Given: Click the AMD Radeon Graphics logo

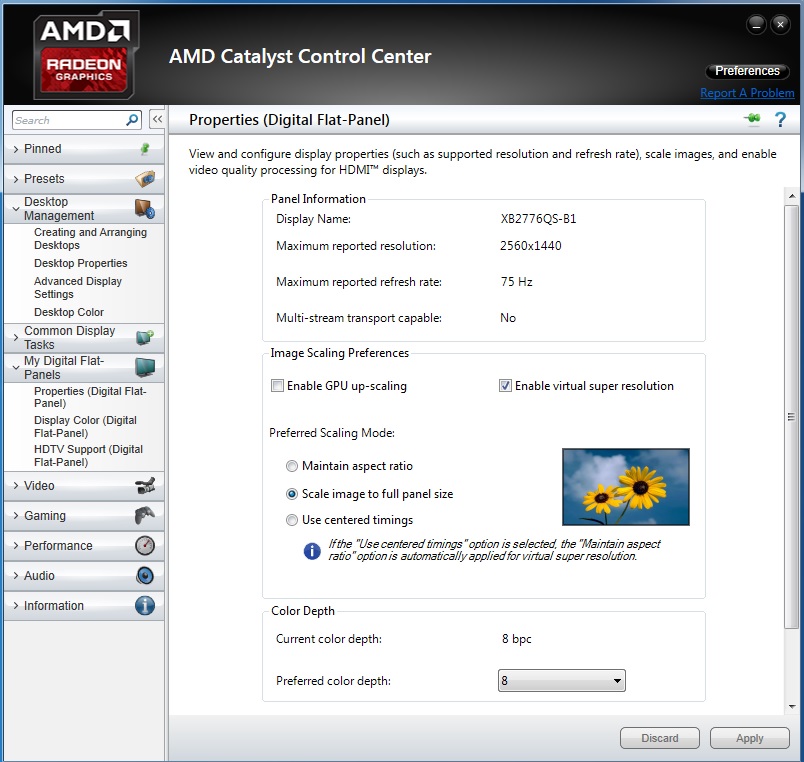Looking at the screenshot, I should point(86,55).
